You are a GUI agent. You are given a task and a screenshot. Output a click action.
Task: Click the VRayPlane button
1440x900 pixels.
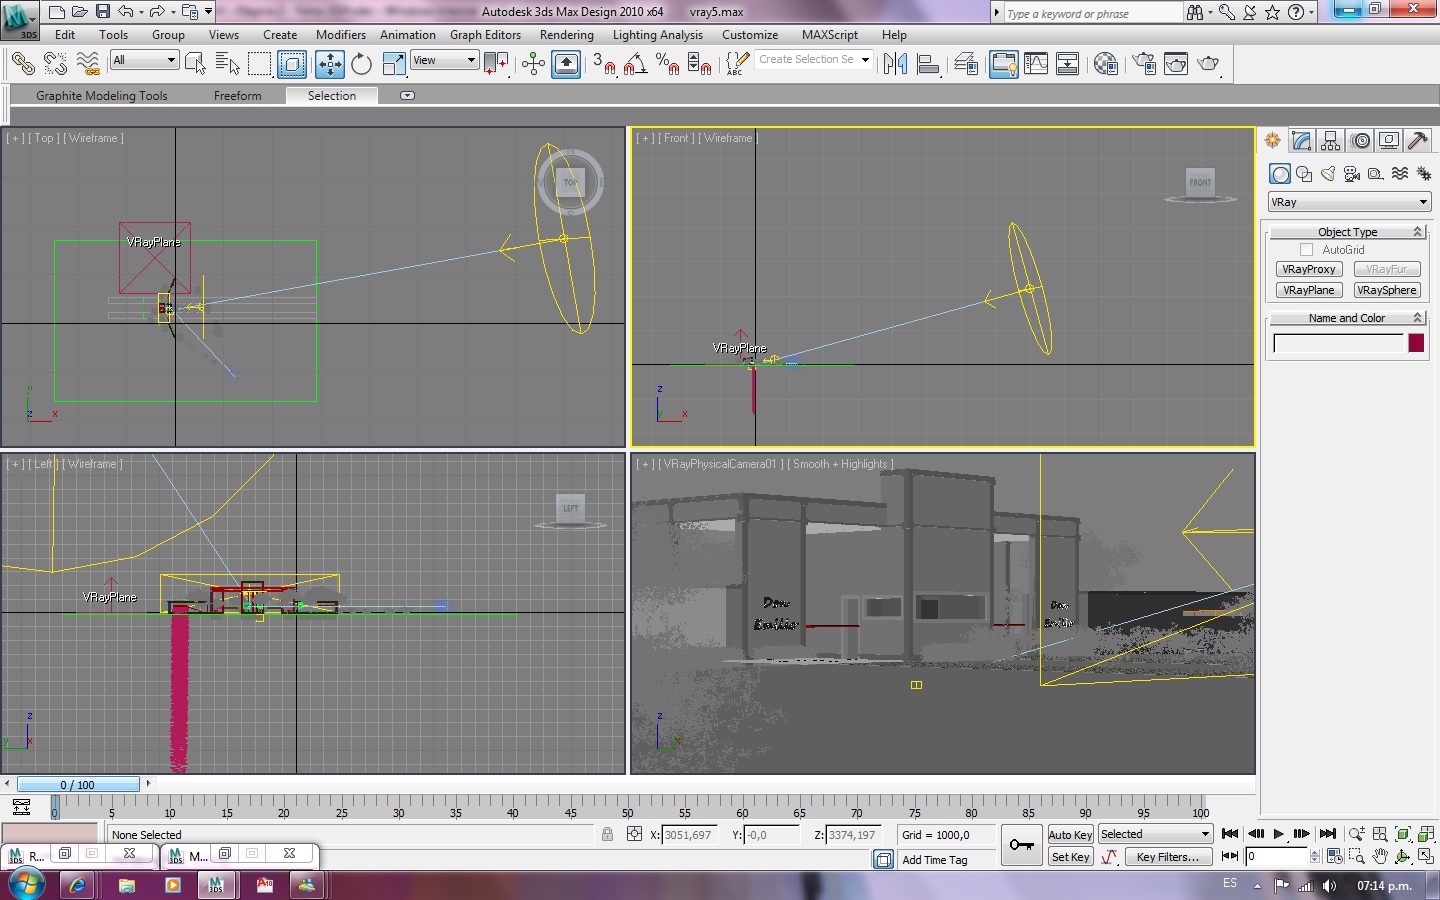1309,290
